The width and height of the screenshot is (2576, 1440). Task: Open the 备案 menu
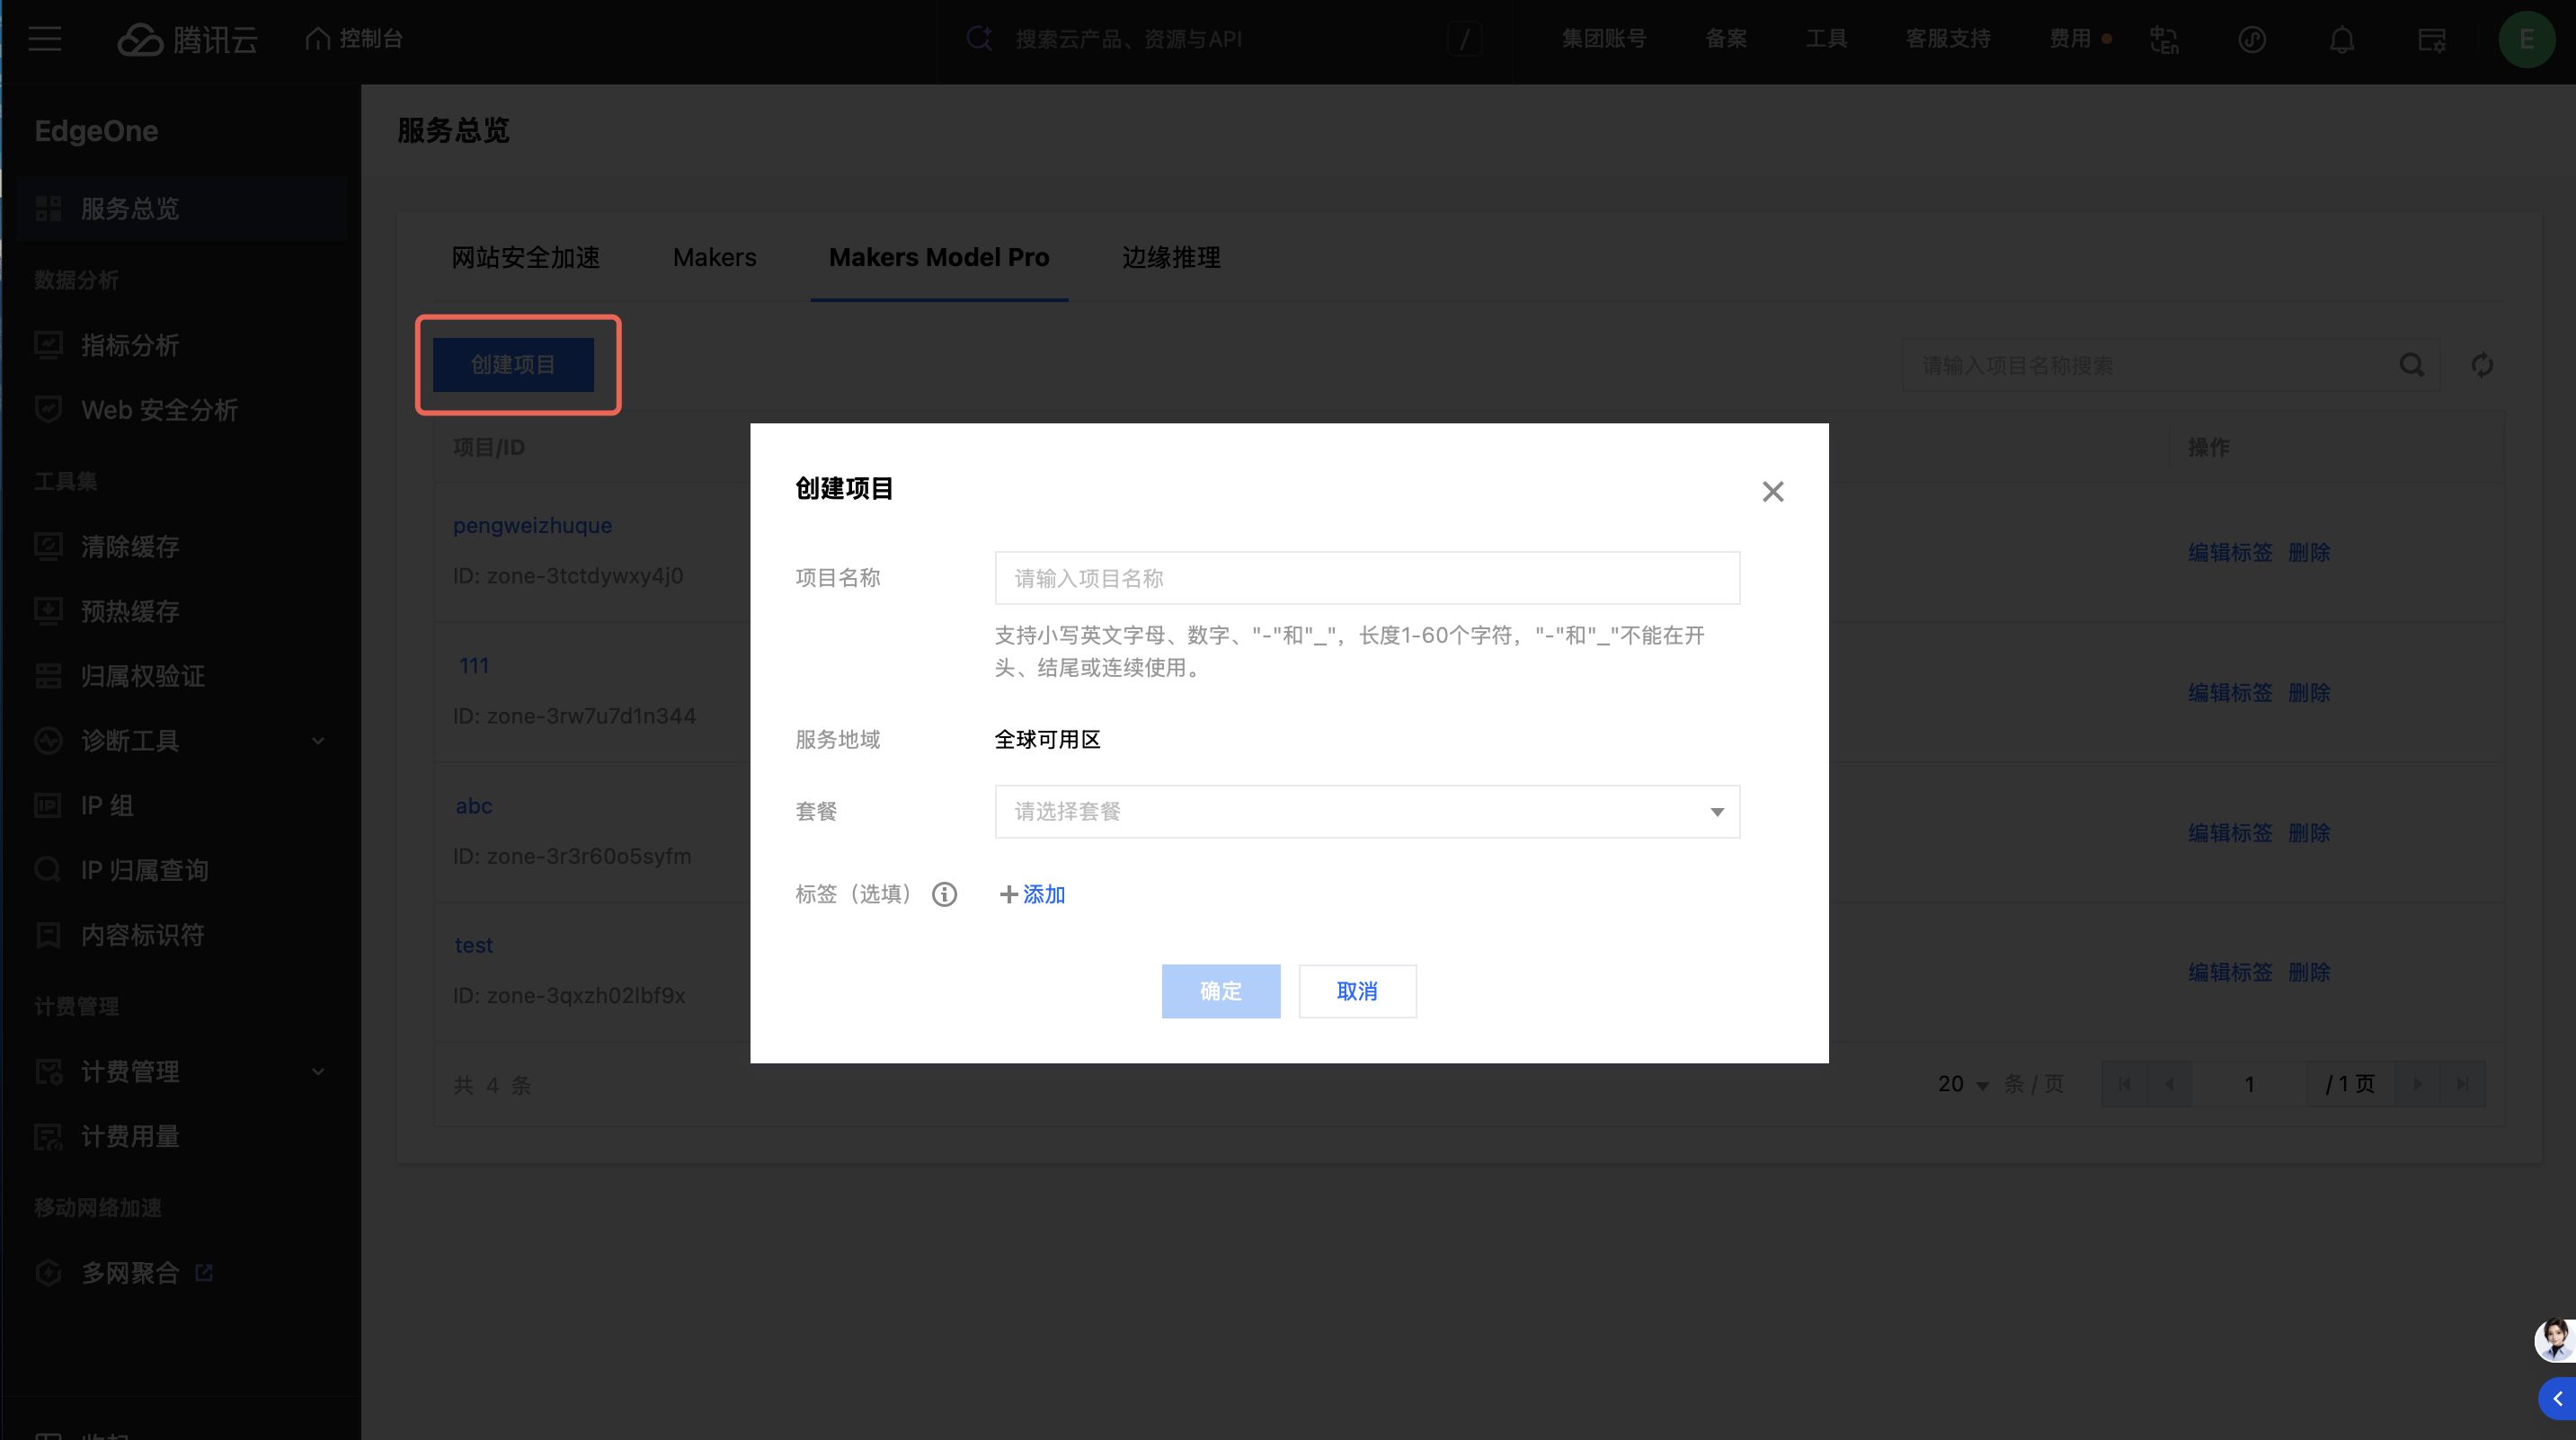[x=1726, y=39]
